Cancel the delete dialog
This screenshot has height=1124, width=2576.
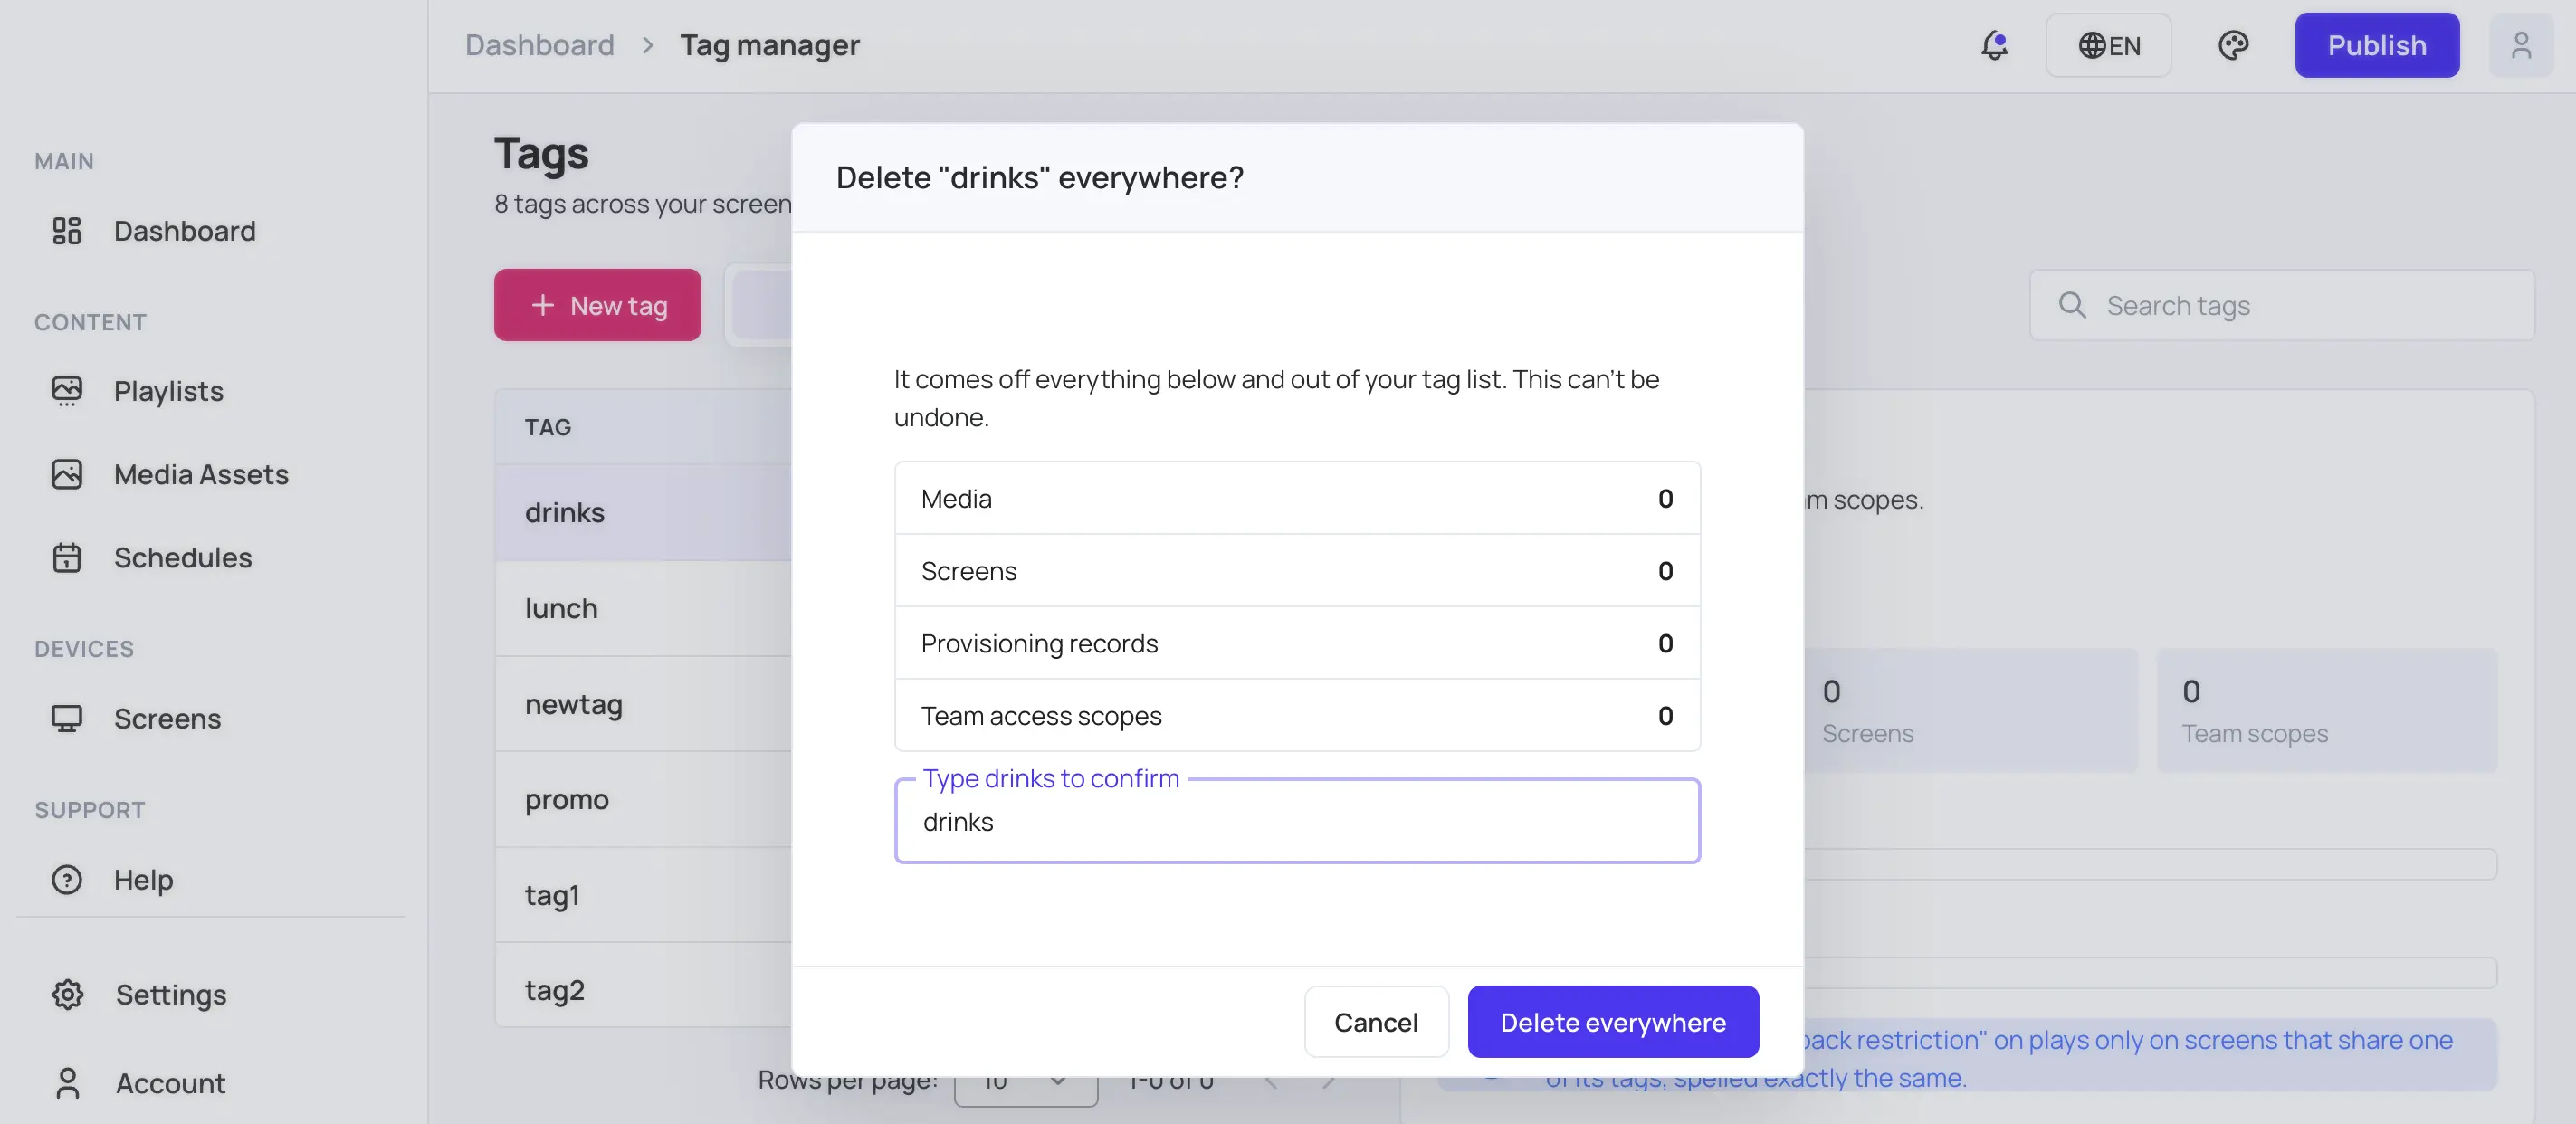click(1376, 1022)
